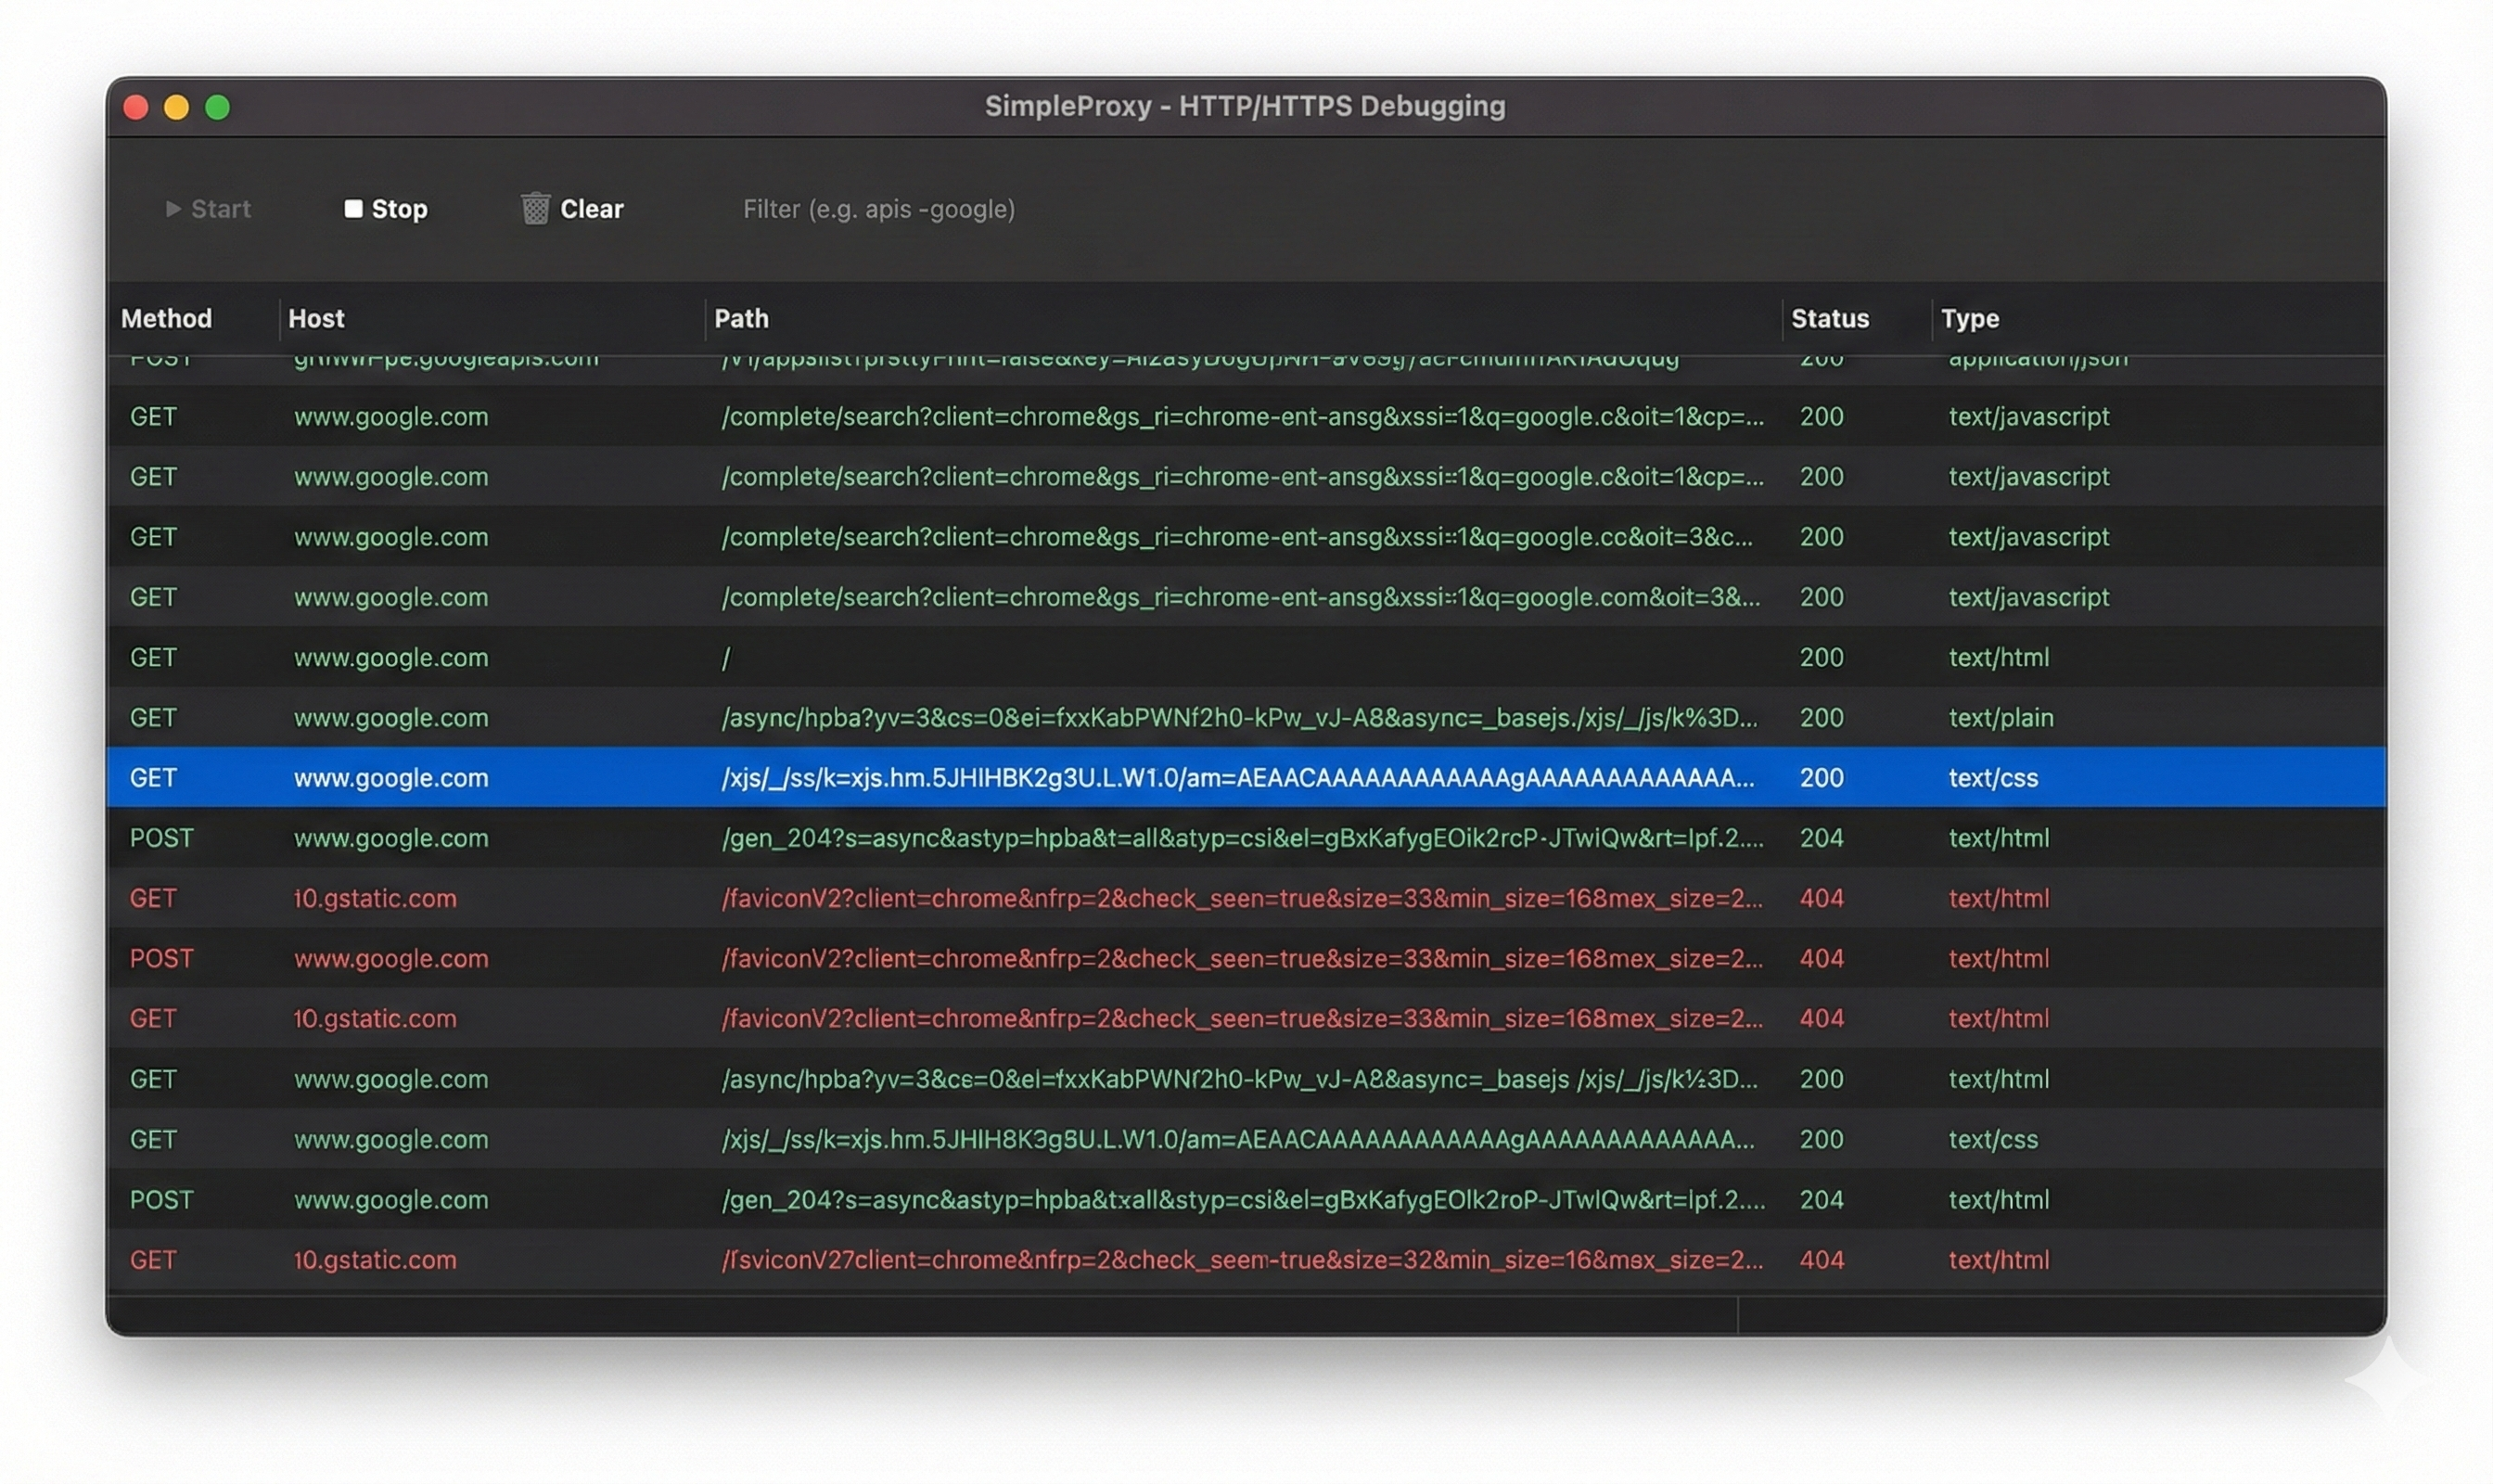Screen dimensions: 2493x1484
Task: Click the trash can icon next to Clear
Action: (536, 207)
